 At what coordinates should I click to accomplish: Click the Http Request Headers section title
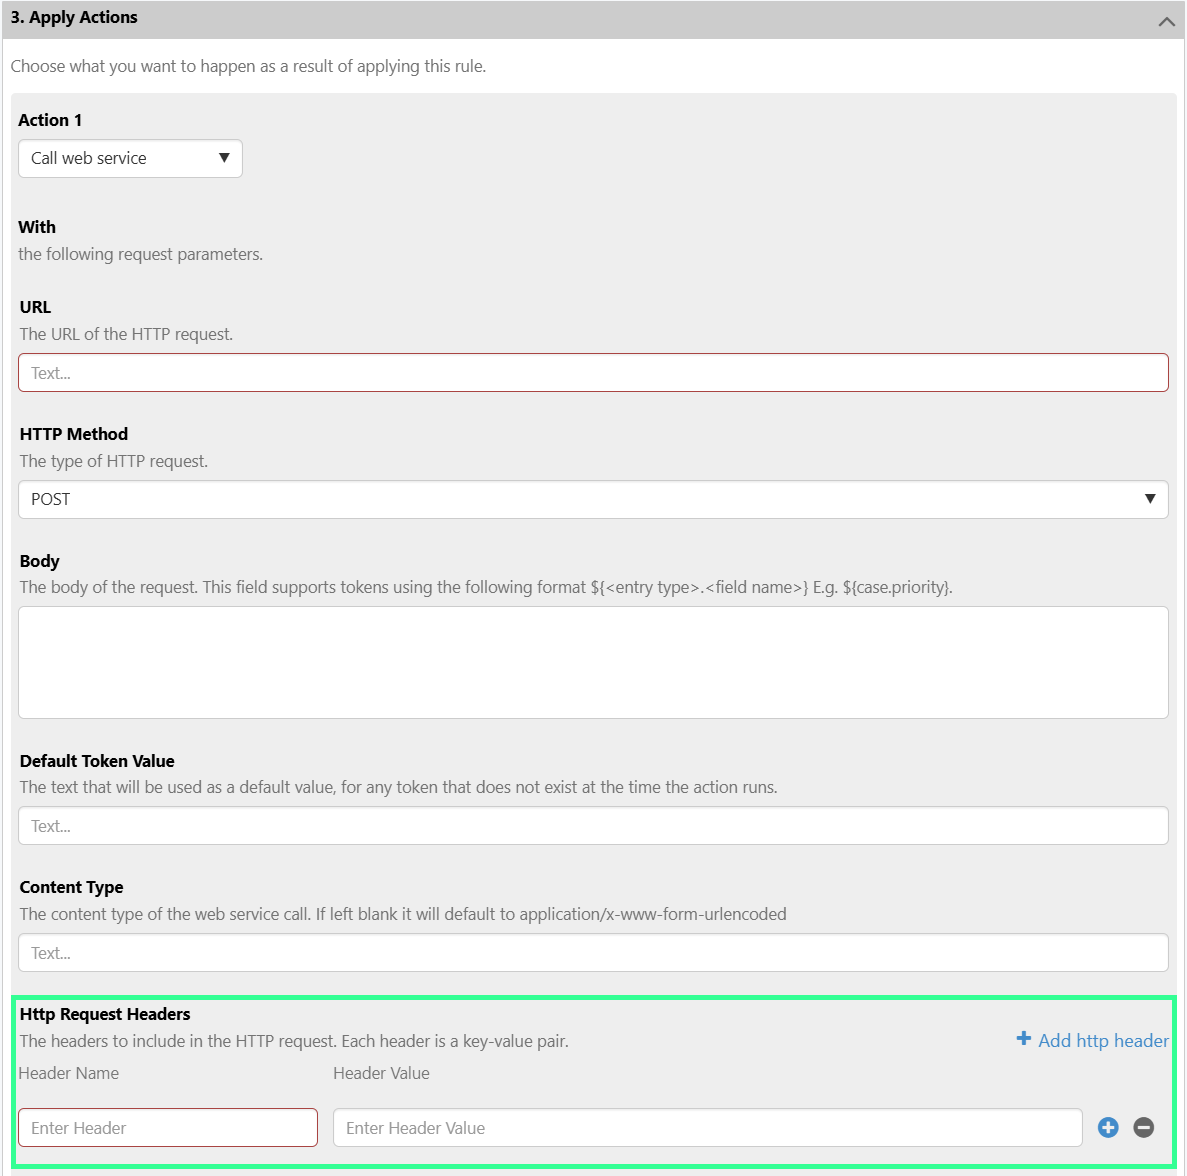click(x=105, y=1013)
